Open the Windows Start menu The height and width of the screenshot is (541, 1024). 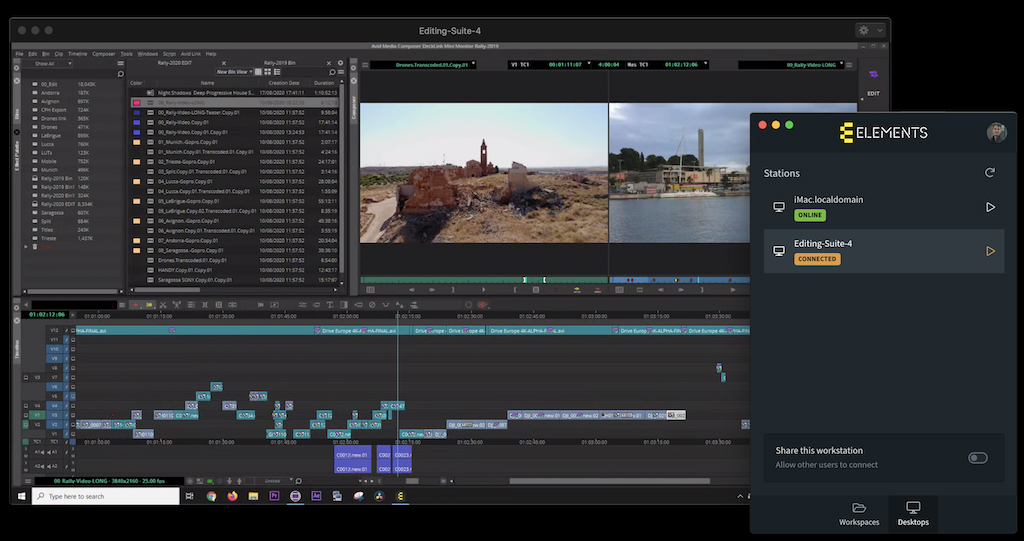click(x=21, y=496)
